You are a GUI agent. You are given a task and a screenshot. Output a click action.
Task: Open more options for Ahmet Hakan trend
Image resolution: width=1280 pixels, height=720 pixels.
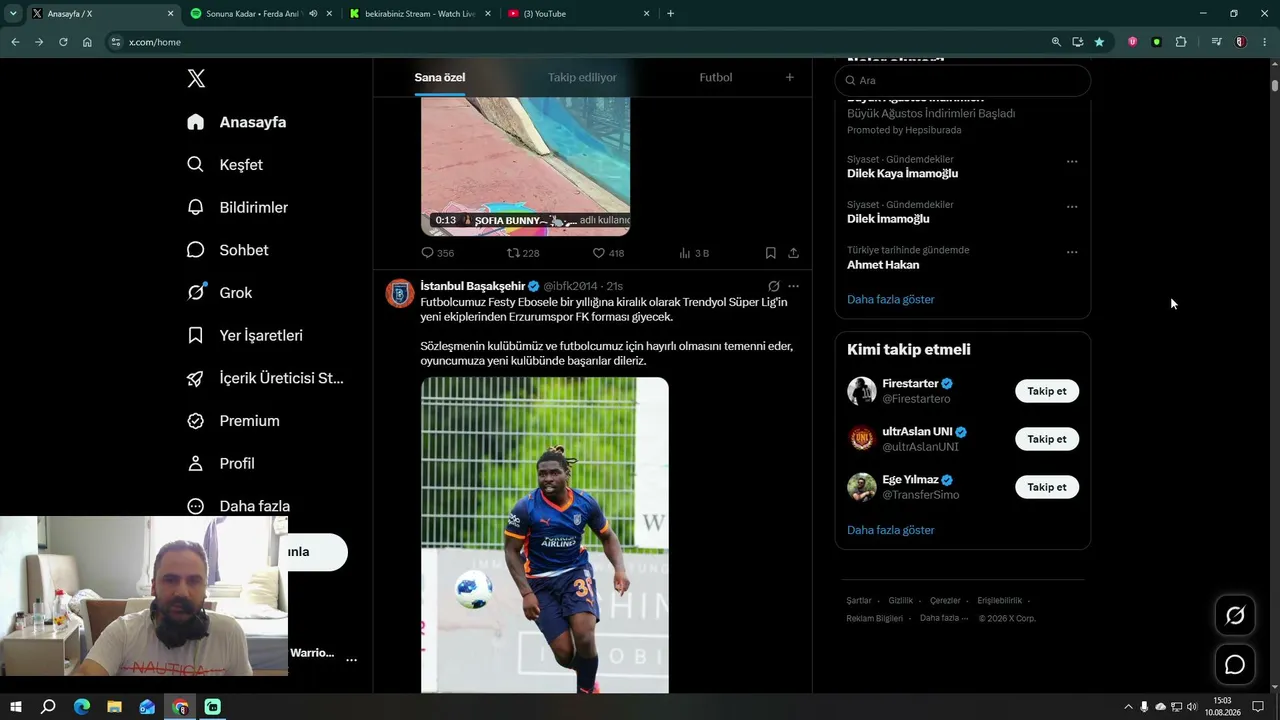1072,252
